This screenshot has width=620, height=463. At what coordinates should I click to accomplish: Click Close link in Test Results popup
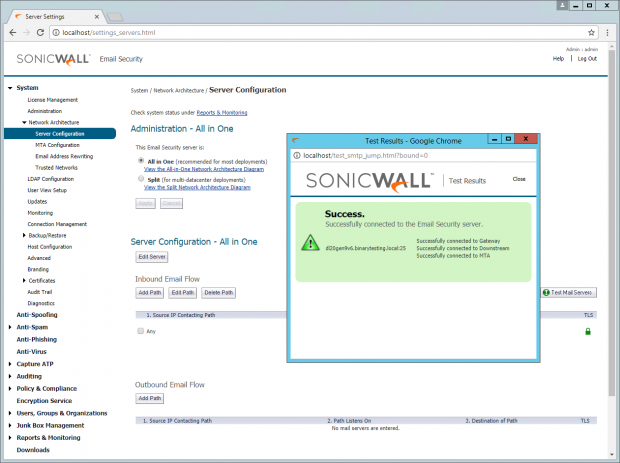[x=519, y=179]
